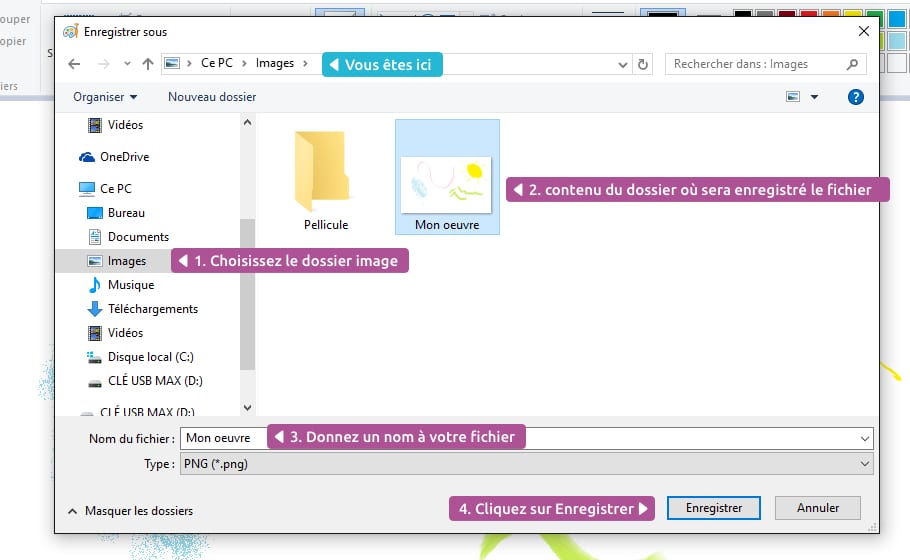Pick the blue color swatch in Paint
The width and height of the screenshot is (910, 560).
[x=897, y=17]
